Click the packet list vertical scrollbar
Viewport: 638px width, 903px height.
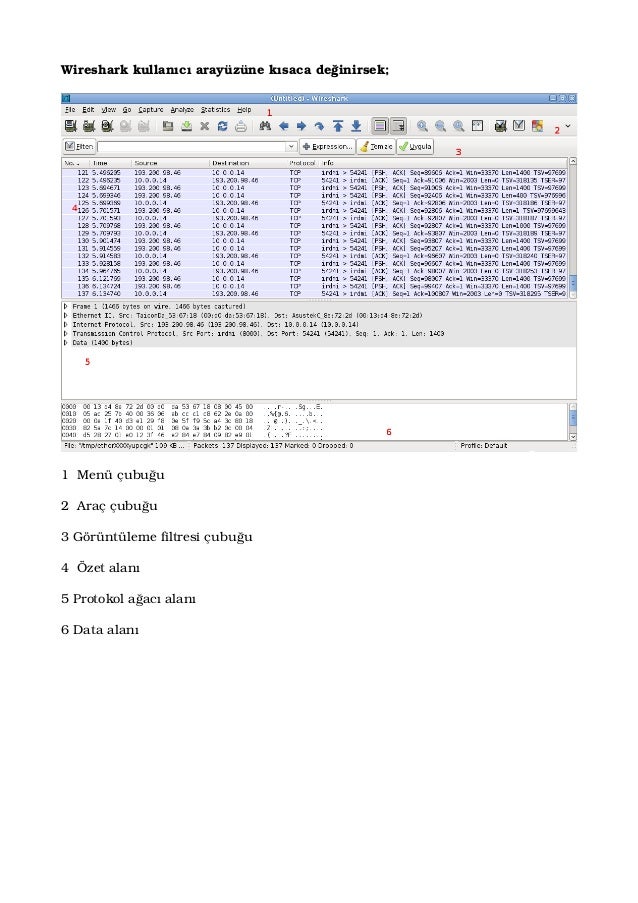pos(572,228)
